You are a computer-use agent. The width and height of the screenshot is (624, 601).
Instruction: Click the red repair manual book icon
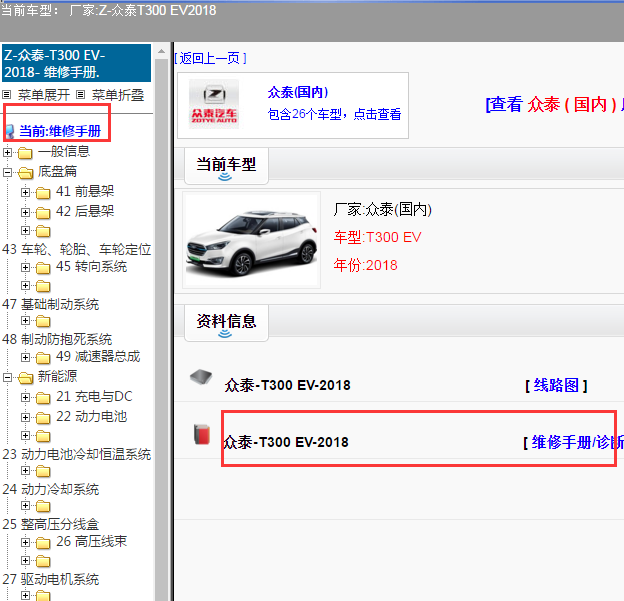pyautogui.click(x=202, y=434)
